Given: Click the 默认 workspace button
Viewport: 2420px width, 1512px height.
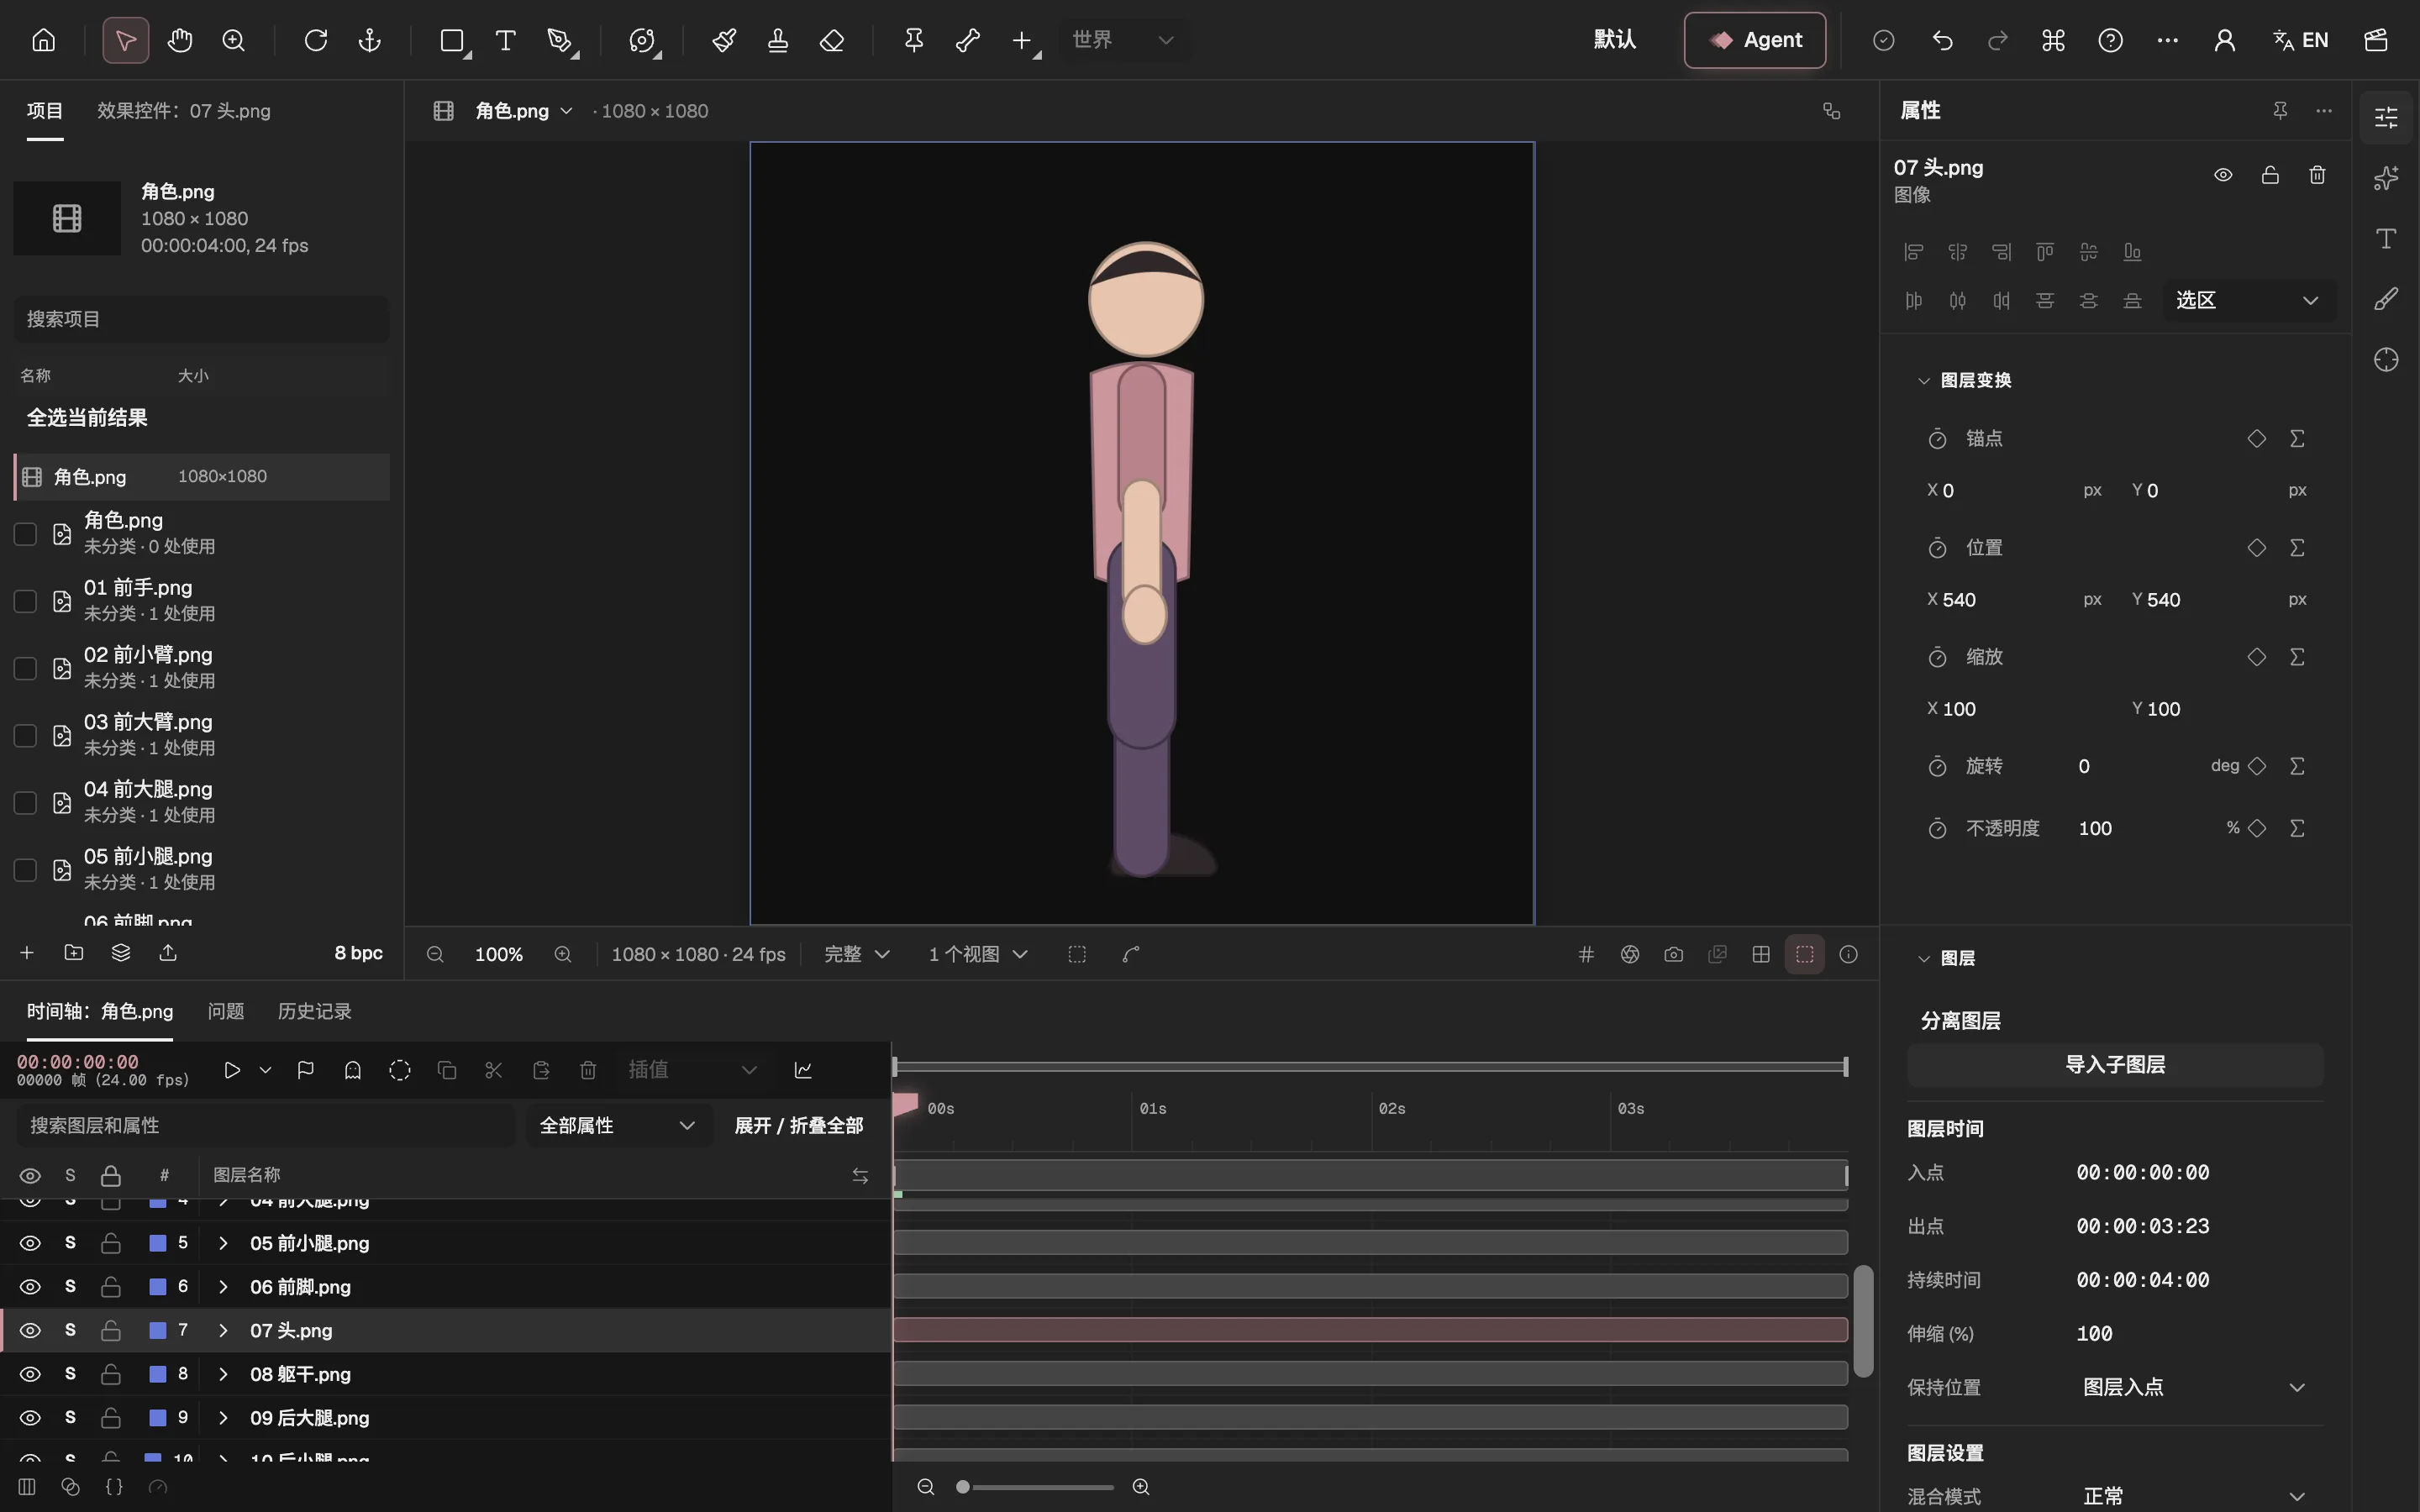Looking at the screenshot, I should coord(1615,40).
